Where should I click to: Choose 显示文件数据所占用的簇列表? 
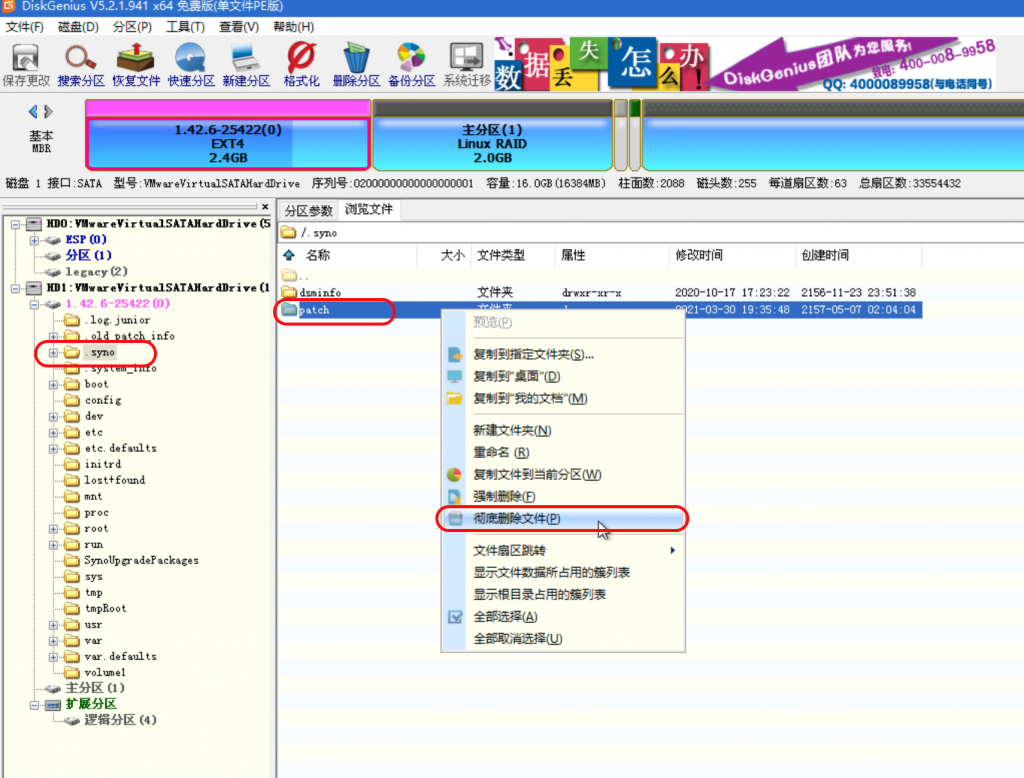point(562,572)
